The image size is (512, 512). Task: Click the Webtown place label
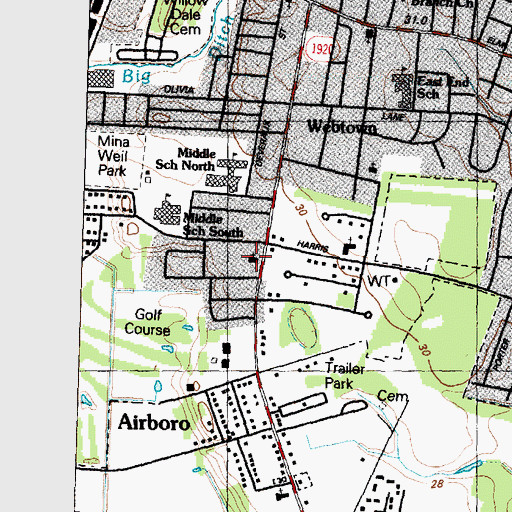click(x=342, y=127)
